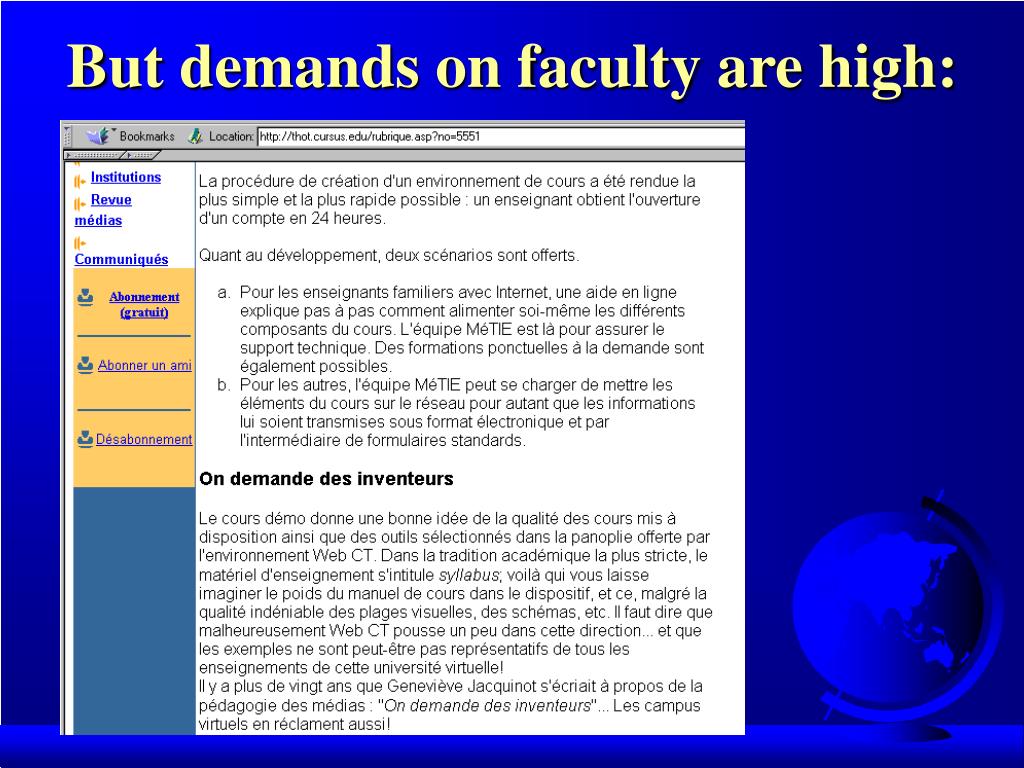
Task: Open the Abonner un ami link
Action: click(x=144, y=365)
